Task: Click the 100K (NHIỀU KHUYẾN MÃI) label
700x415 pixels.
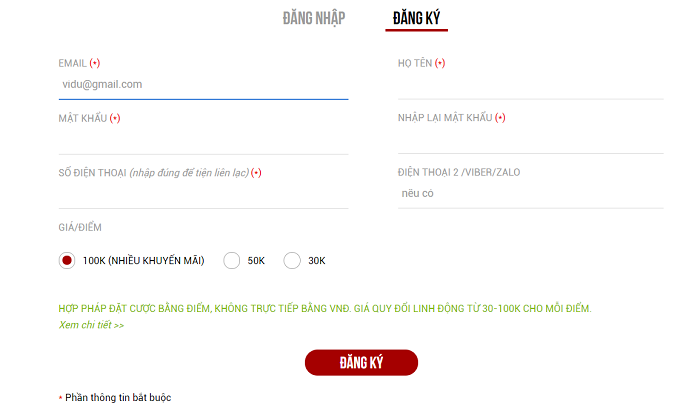Action: pyautogui.click(x=143, y=261)
